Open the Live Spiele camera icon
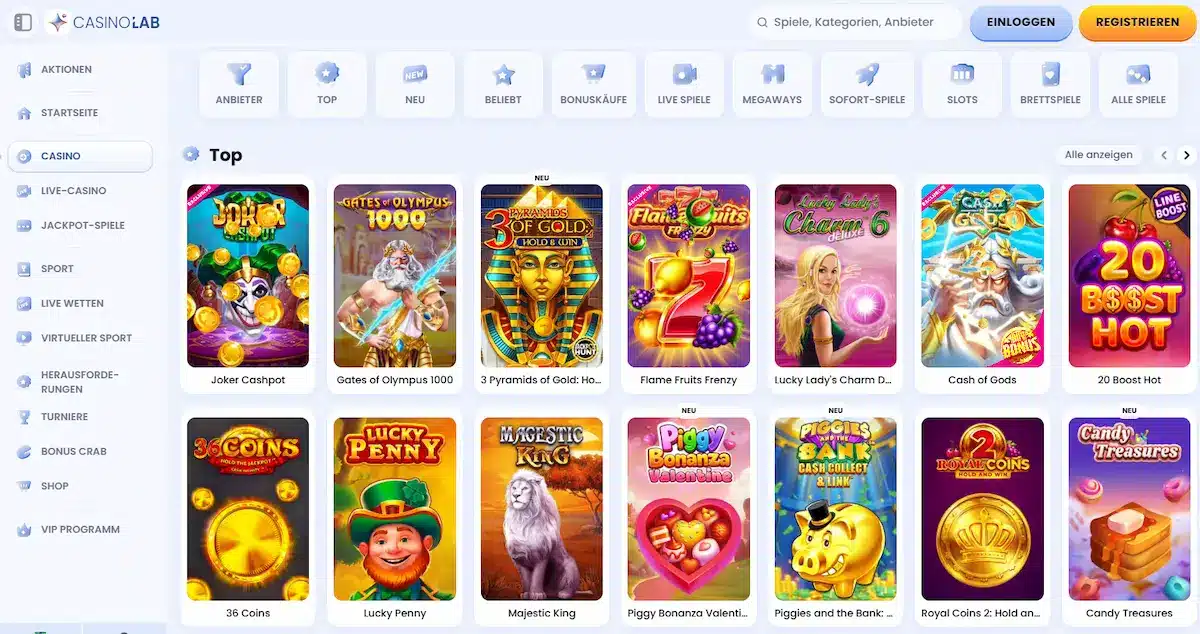 [684, 74]
